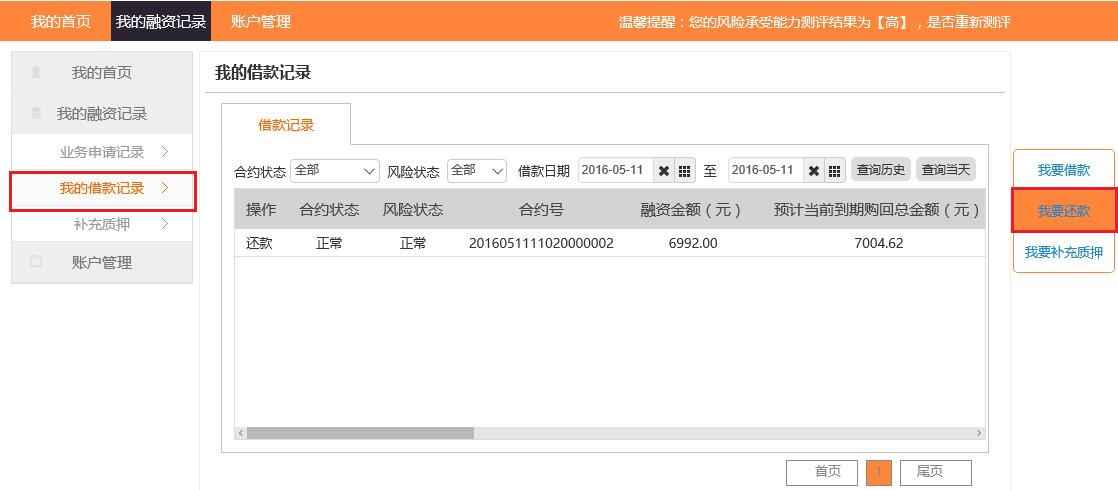Open 我的首页 in top navigation
The image size is (1118, 490).
point(61,21)
